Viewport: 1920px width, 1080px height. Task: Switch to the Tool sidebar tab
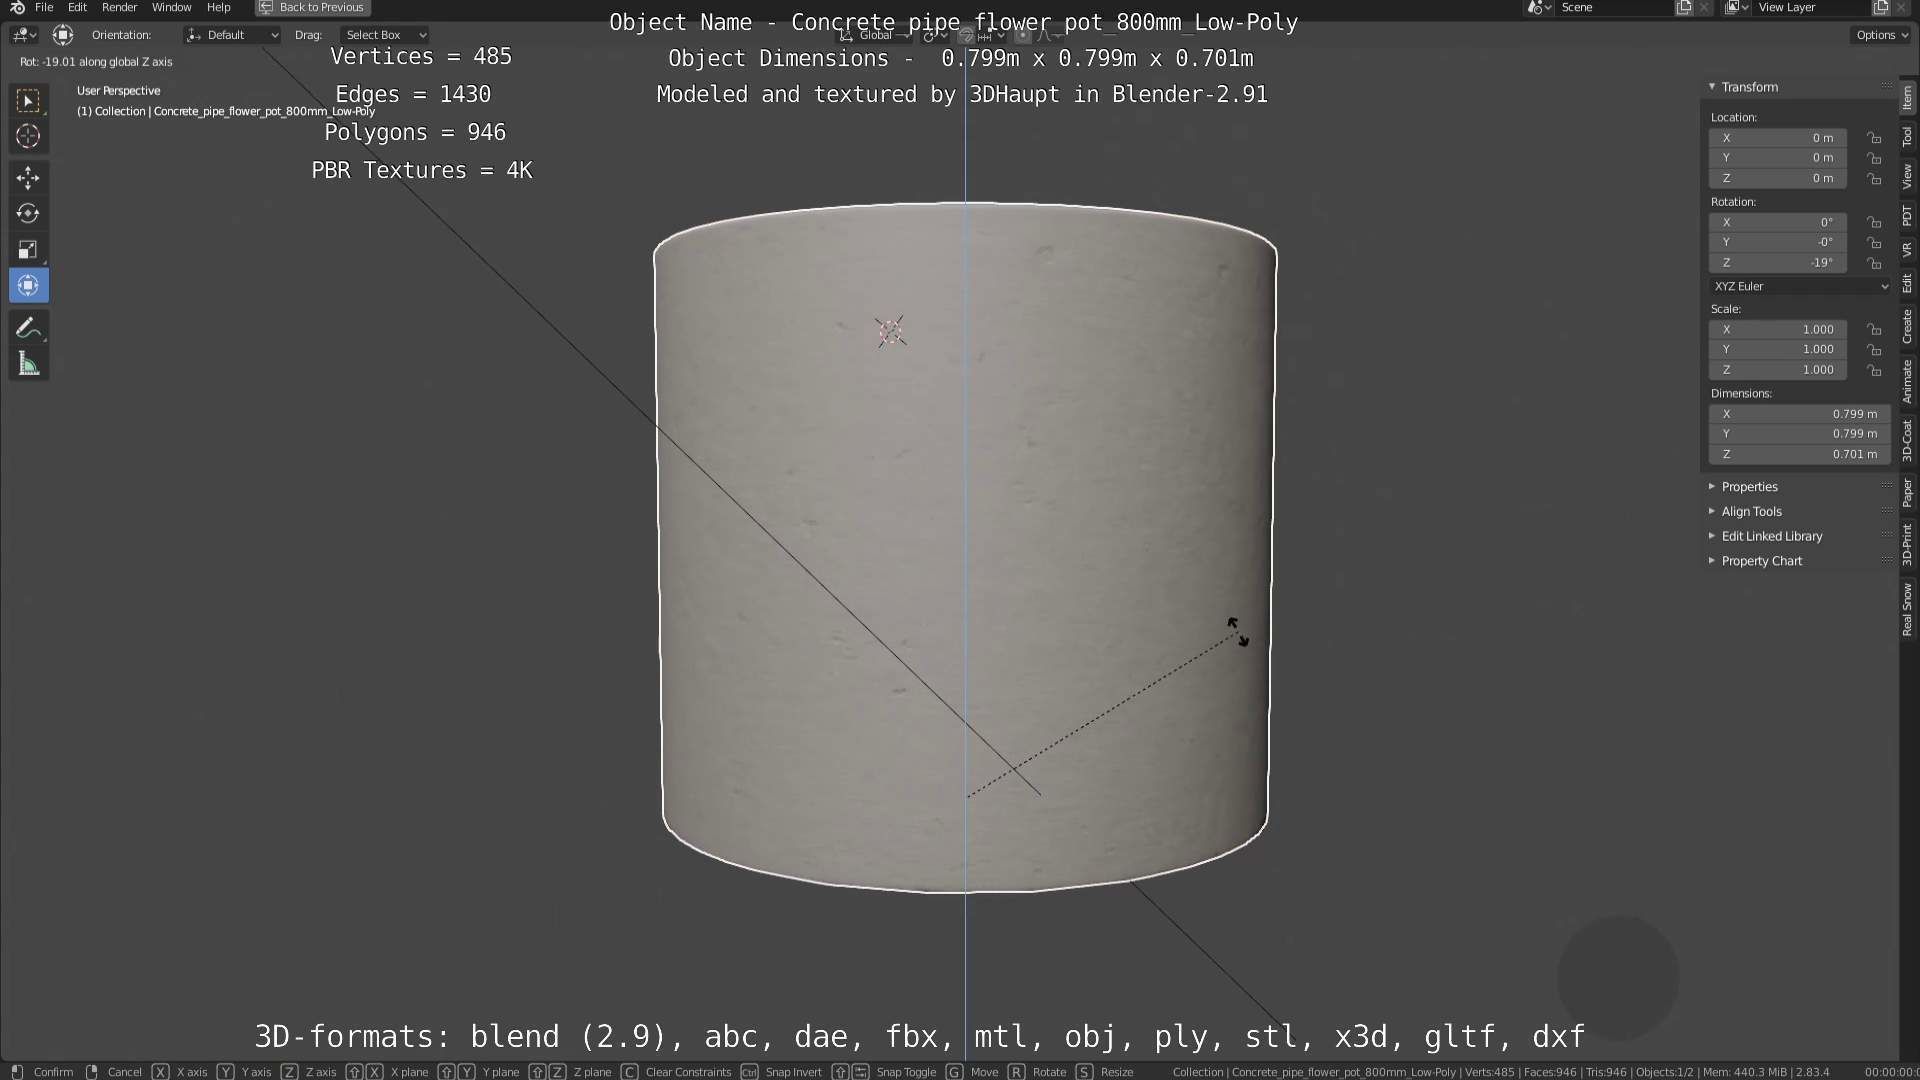1908,136
